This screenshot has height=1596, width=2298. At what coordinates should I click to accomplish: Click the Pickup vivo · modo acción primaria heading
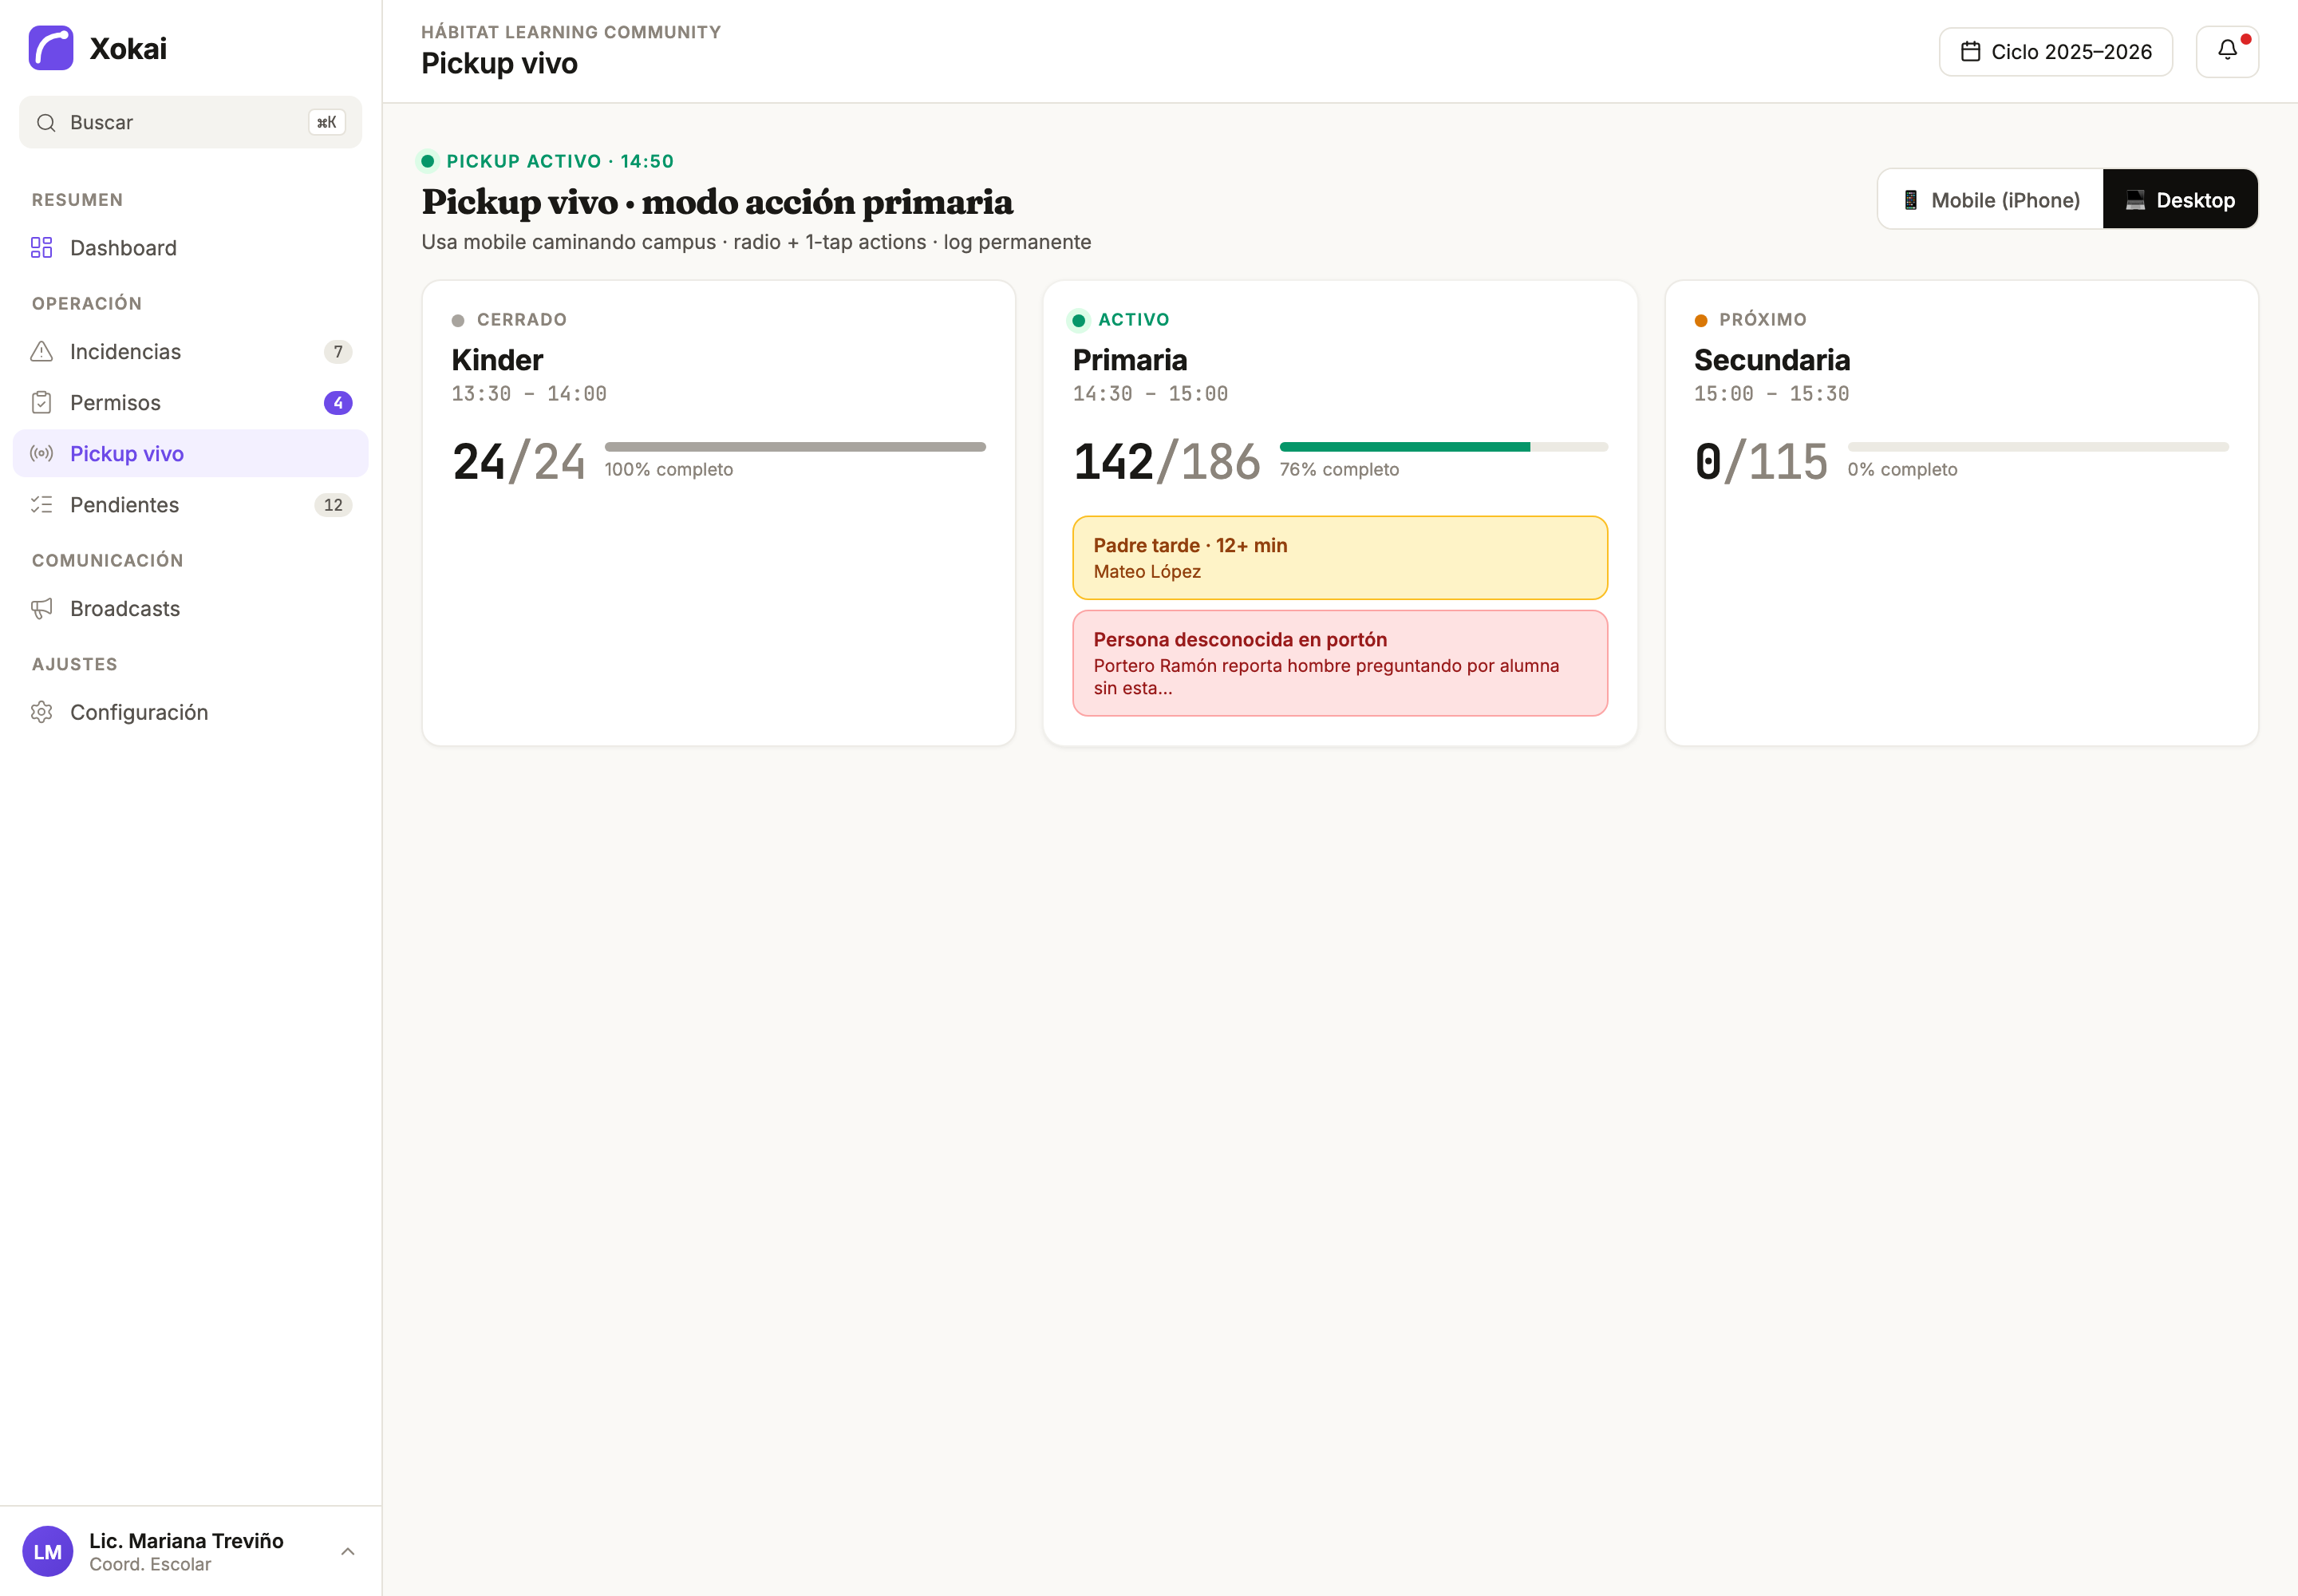pos(717,202)
